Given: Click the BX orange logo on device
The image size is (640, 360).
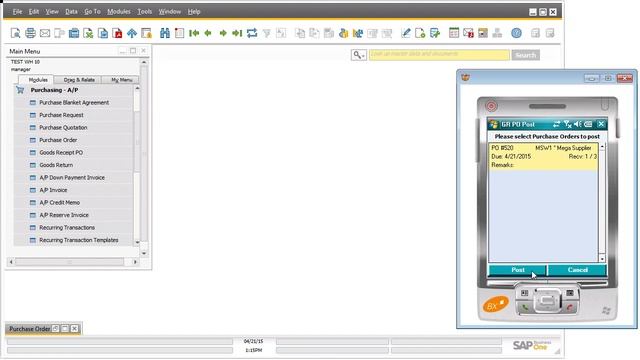Looking at the screenshot, I should pos(496,304).
